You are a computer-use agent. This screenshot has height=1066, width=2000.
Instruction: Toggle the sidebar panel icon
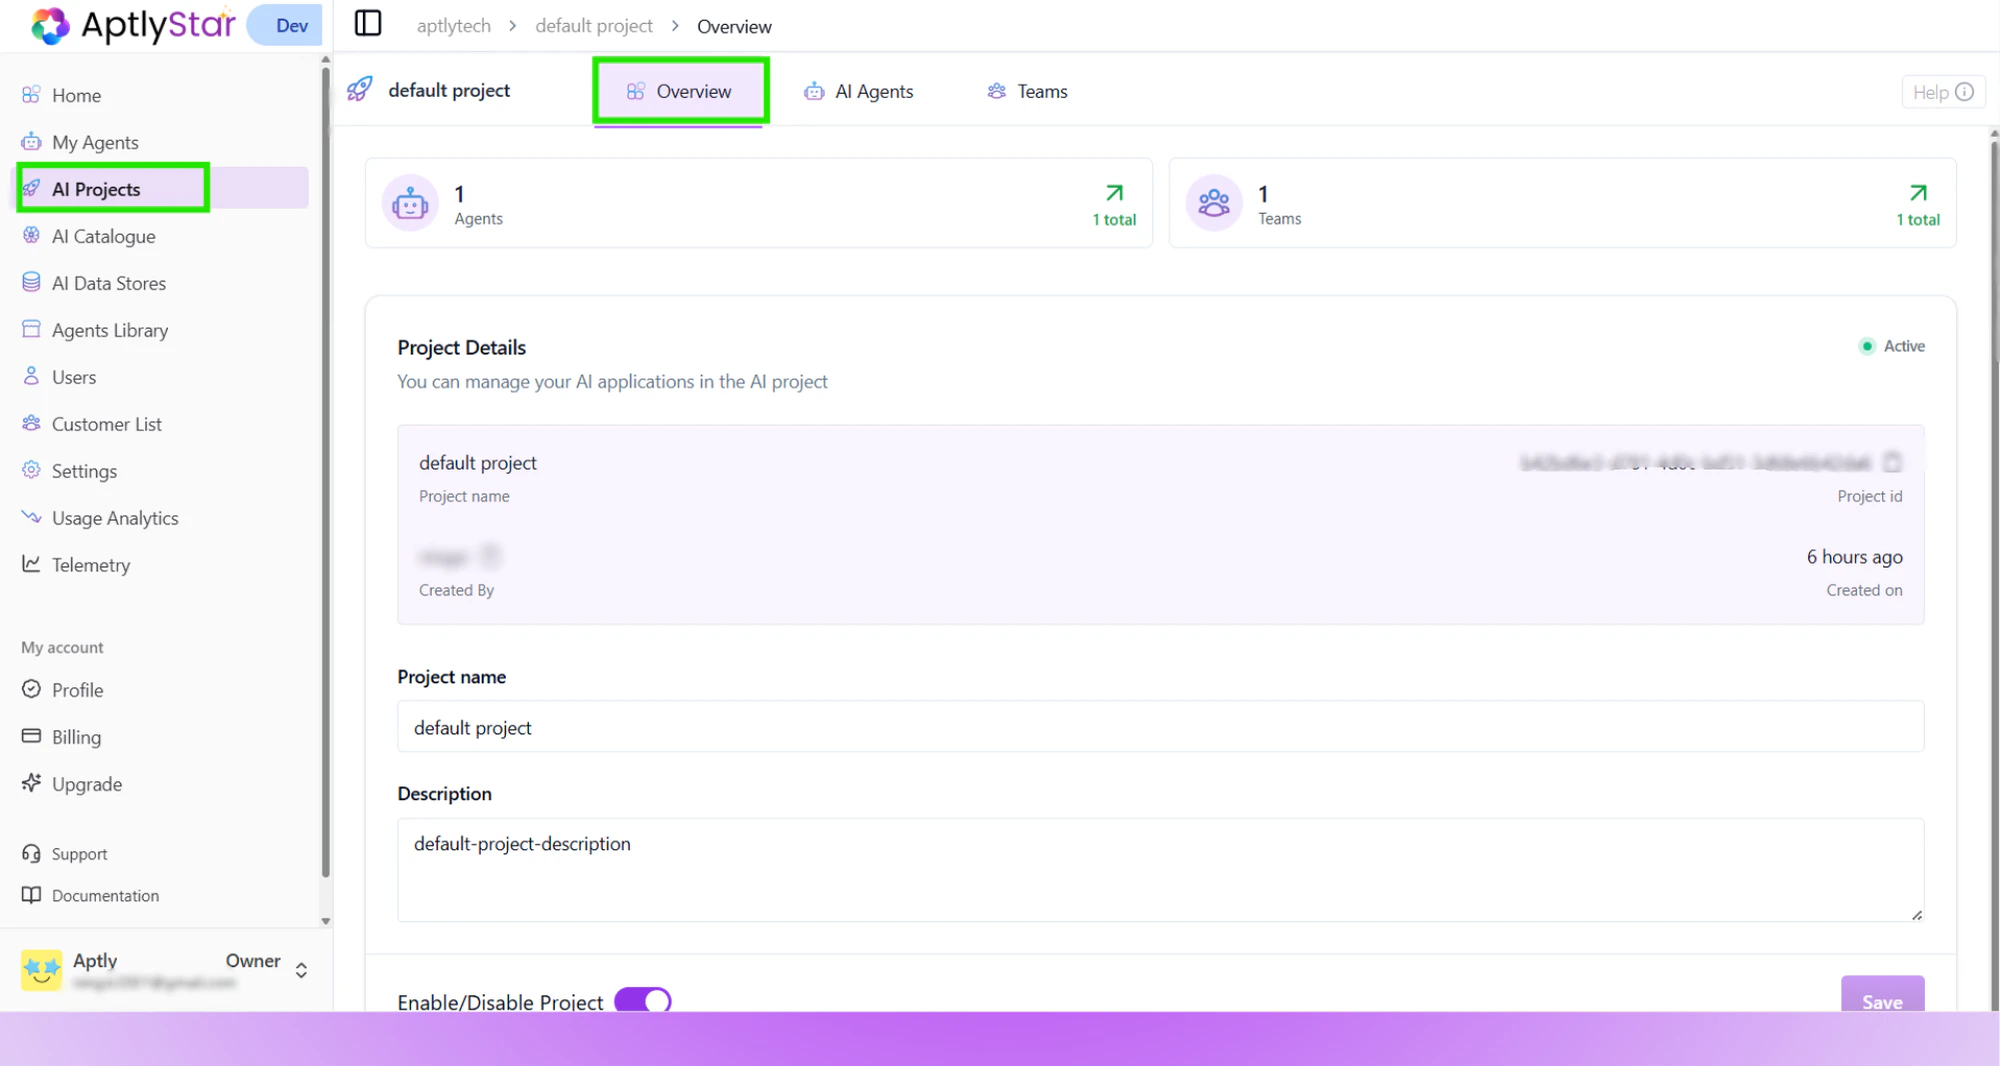pyautogui.click(x=368, y=23)
